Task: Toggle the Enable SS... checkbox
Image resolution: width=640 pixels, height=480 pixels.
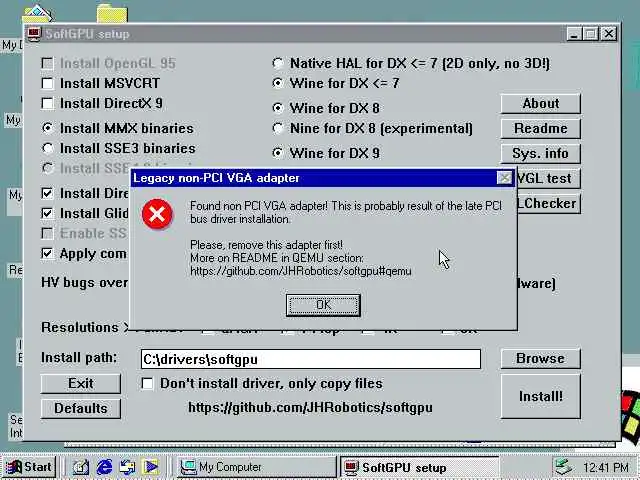Action: point(47,233)
